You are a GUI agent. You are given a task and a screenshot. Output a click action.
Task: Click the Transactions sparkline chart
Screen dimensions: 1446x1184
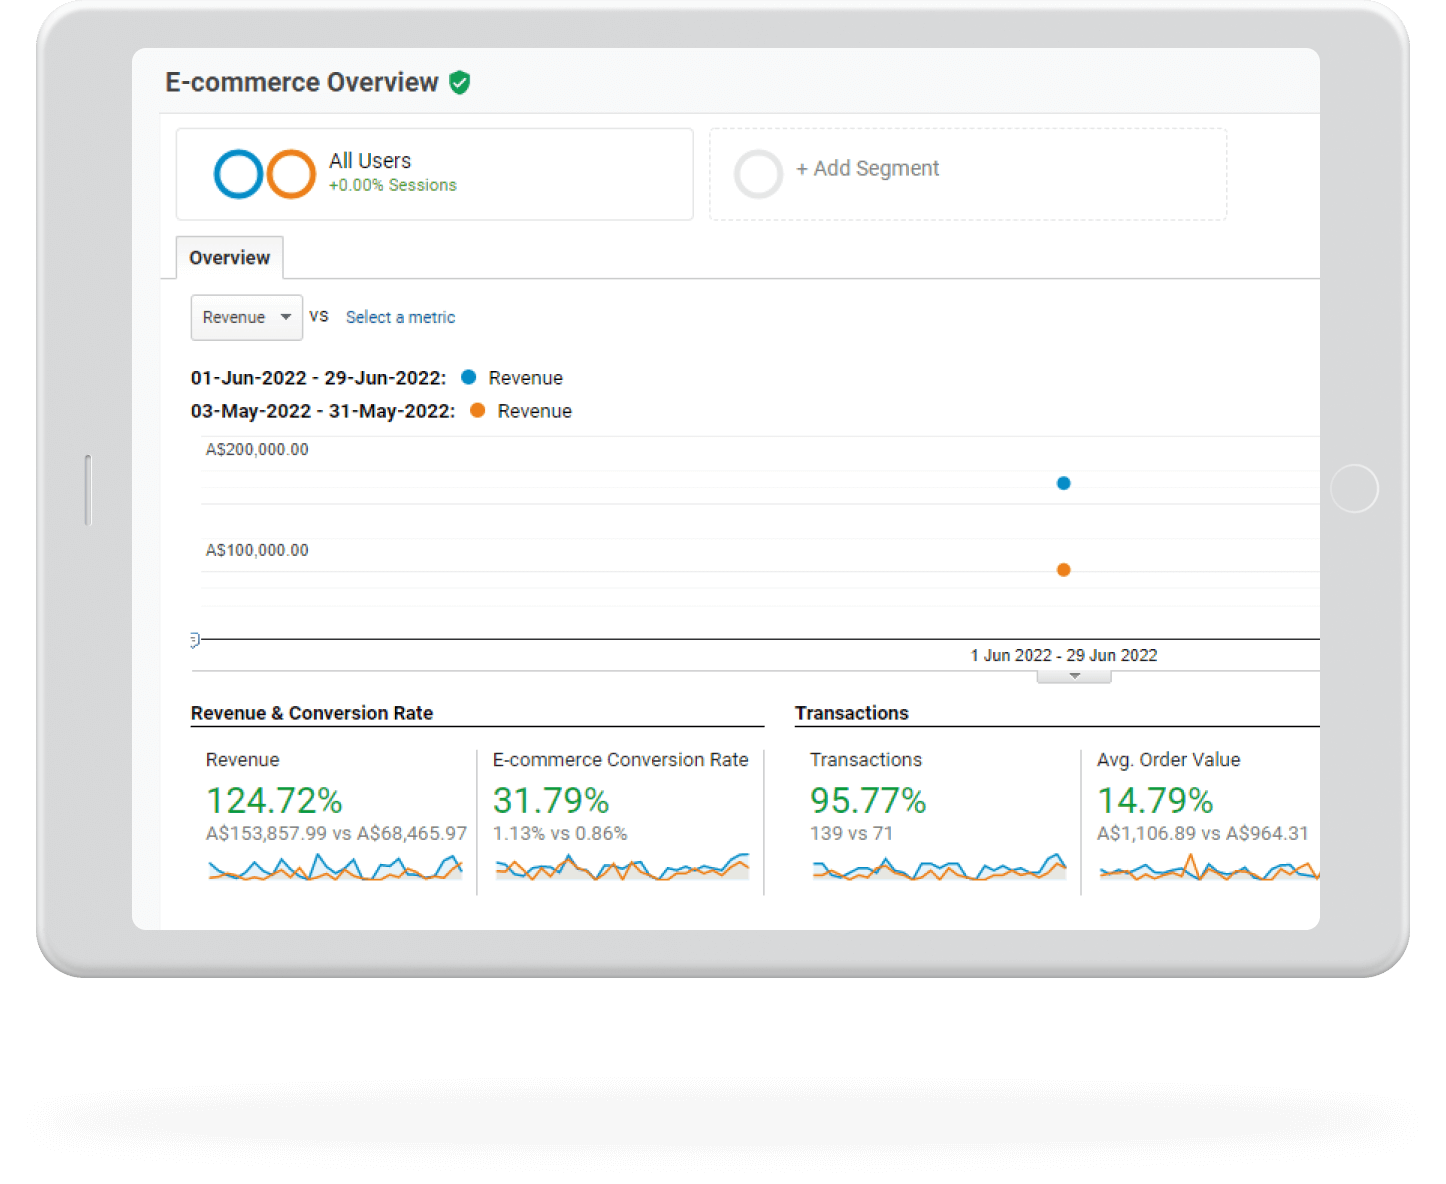pyautogui.click(x=939, y=867)
